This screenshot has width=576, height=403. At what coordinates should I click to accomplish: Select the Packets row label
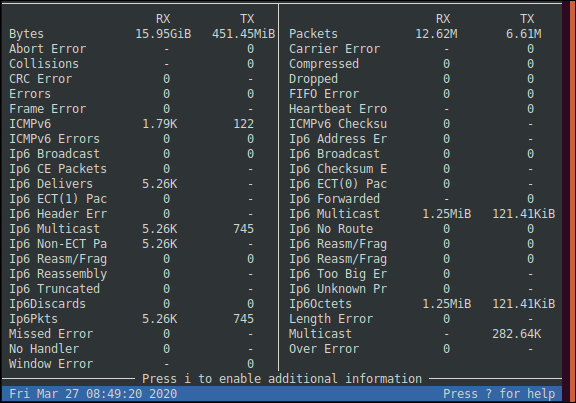pos(313,34)
